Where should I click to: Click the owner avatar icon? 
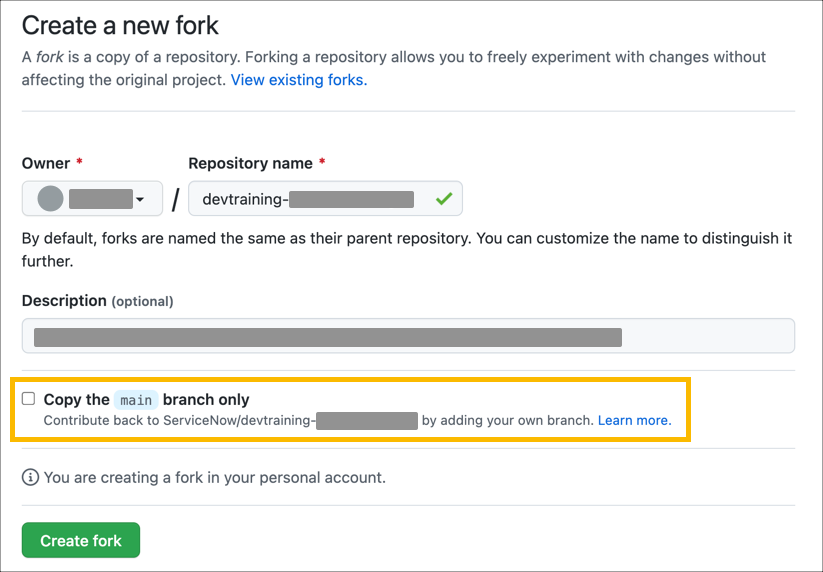point(50,199)
